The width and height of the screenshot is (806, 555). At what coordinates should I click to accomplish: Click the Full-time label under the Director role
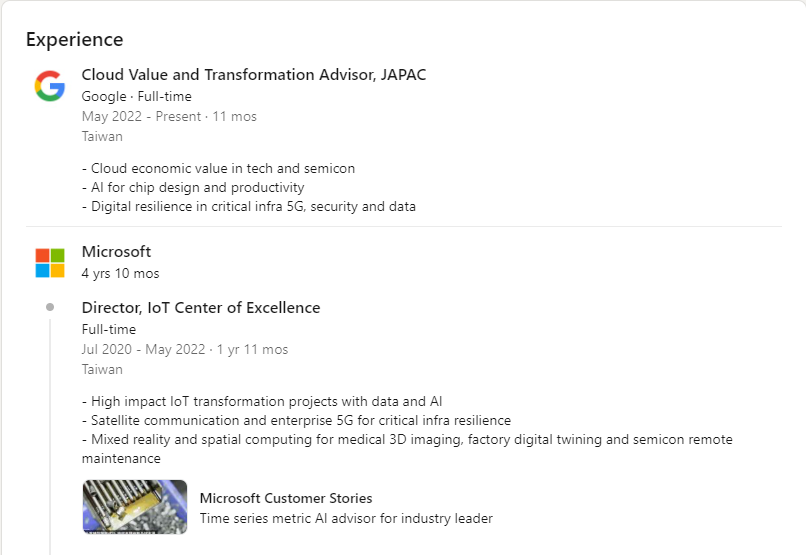tap(109, 329)
